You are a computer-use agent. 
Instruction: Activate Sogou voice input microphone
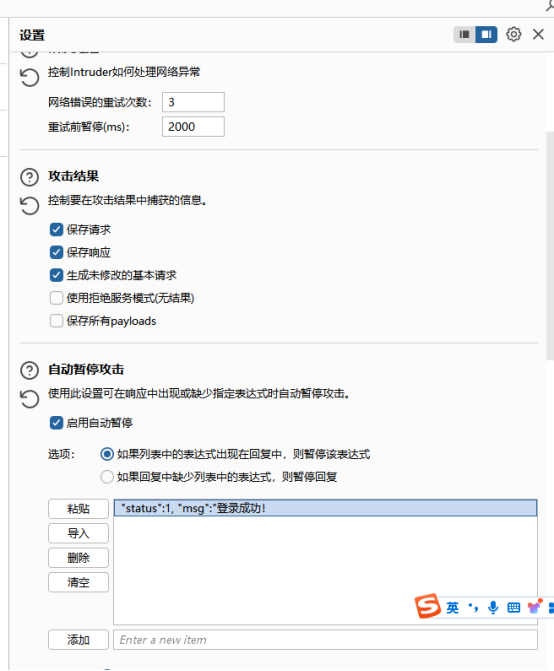tap(493, 607)
